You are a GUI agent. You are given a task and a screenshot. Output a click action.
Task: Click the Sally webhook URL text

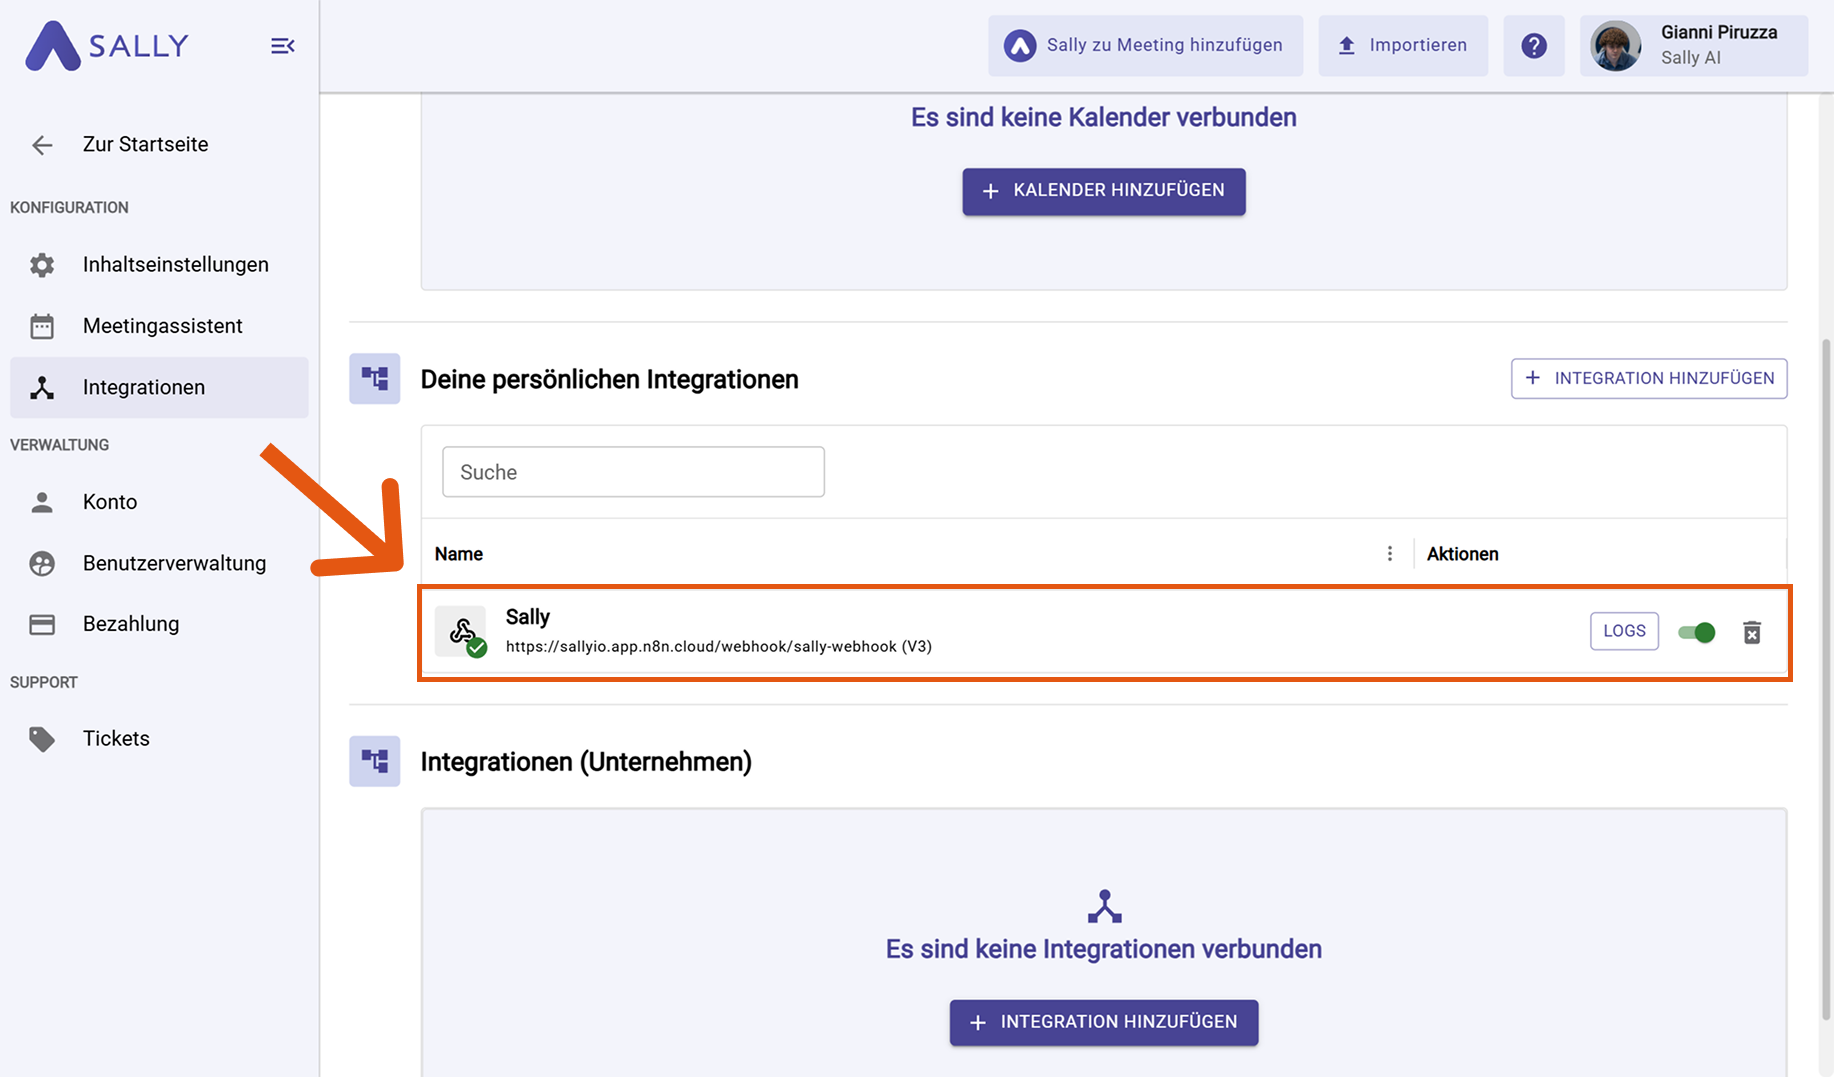click(x=719, y=647)
